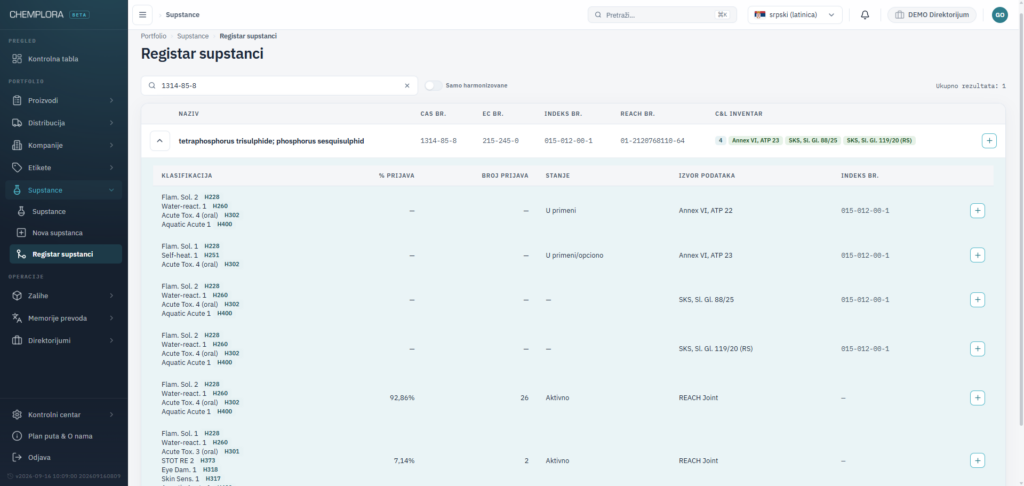Click the CAS number 1314-85-8 cell
This screenshot has width=1024, height=486.
pos(438,140)
